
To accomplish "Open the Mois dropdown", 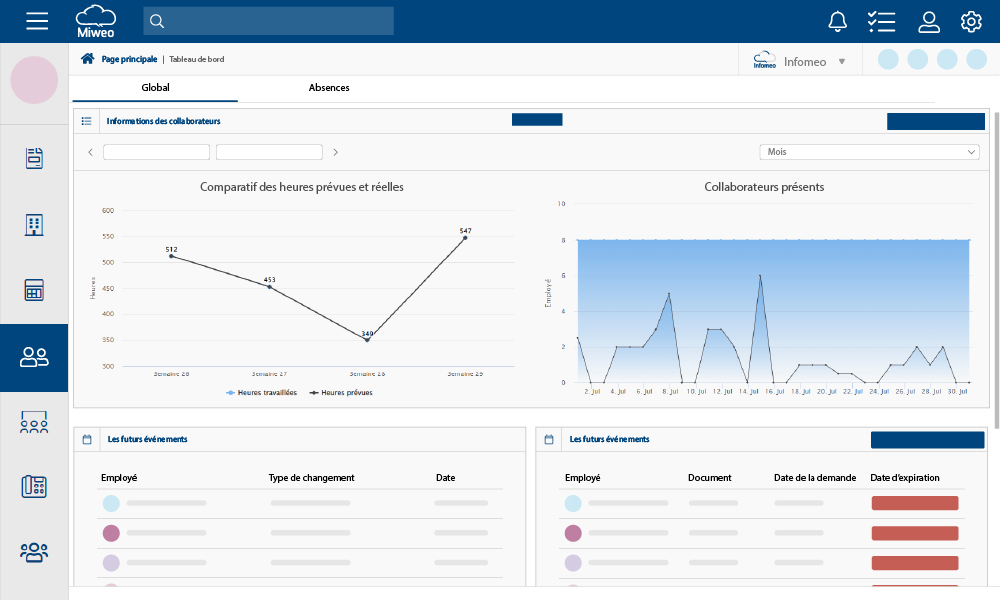I will coord(868,151).
